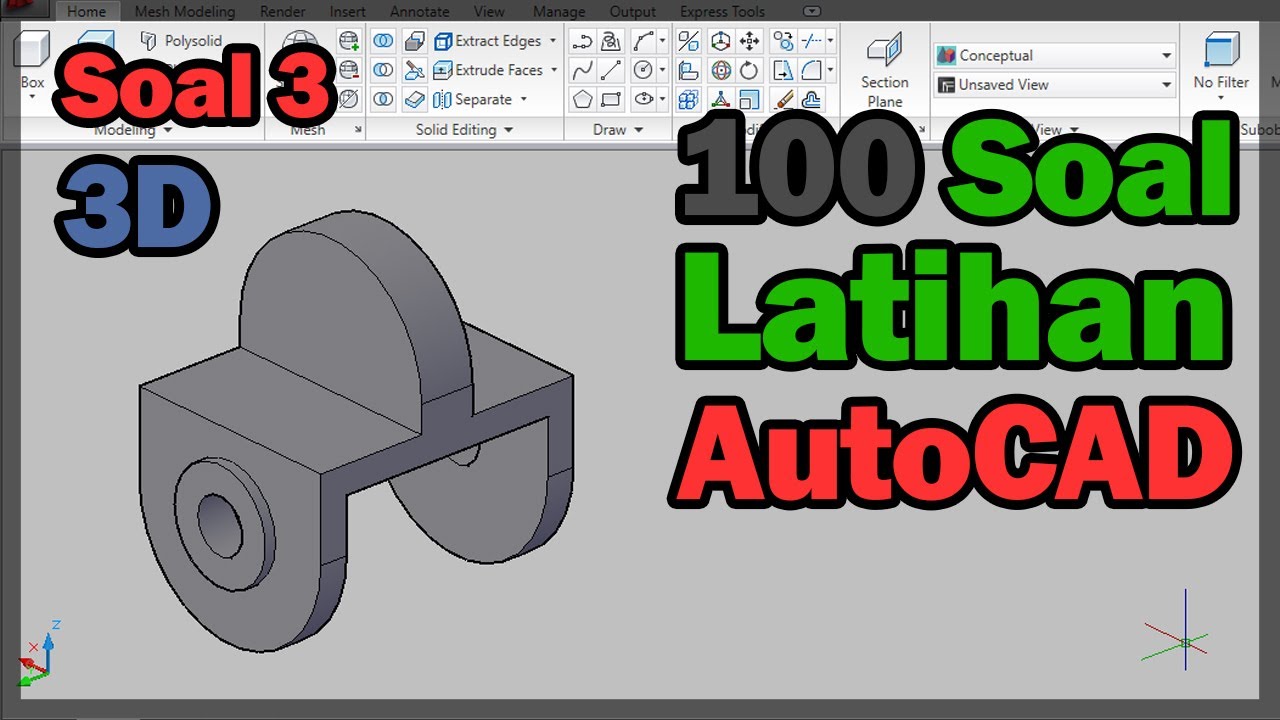Viewport: 1280px width, 720px height.
Task: Open the Express Tools tab
Action: point(723,12)
